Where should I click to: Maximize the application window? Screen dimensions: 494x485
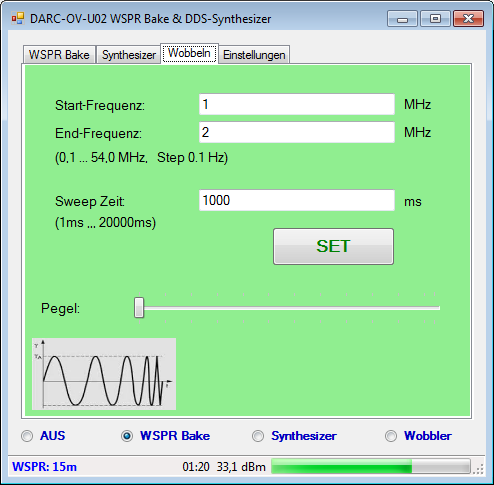point(435,18)
